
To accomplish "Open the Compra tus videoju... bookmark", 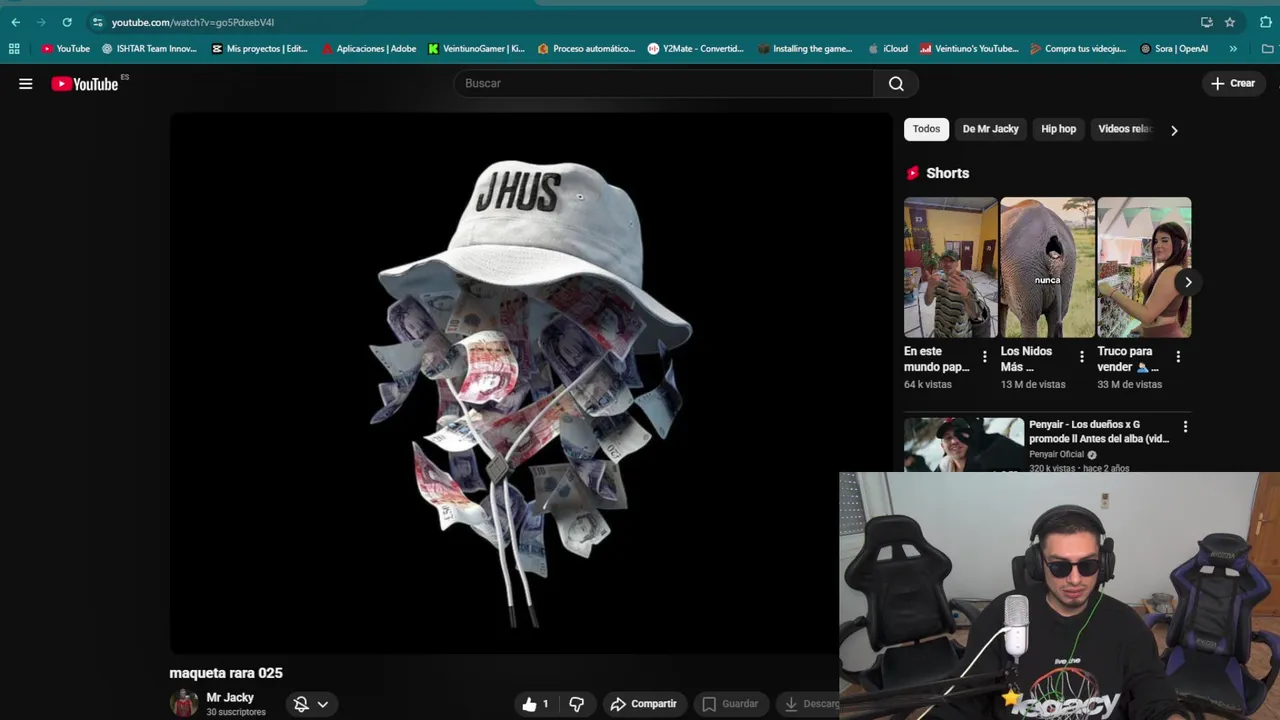I will point(1077,48).
